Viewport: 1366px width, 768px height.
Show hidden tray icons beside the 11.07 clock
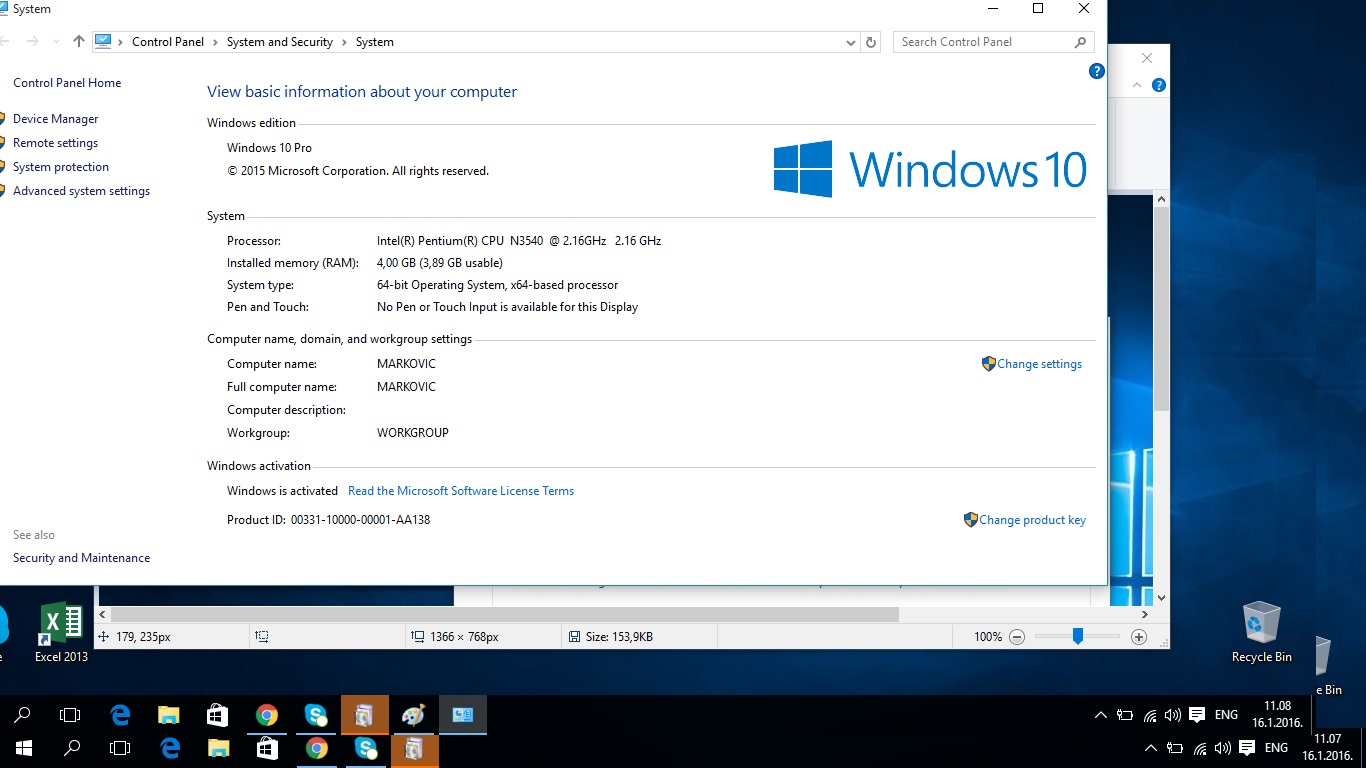point(1151,748)
